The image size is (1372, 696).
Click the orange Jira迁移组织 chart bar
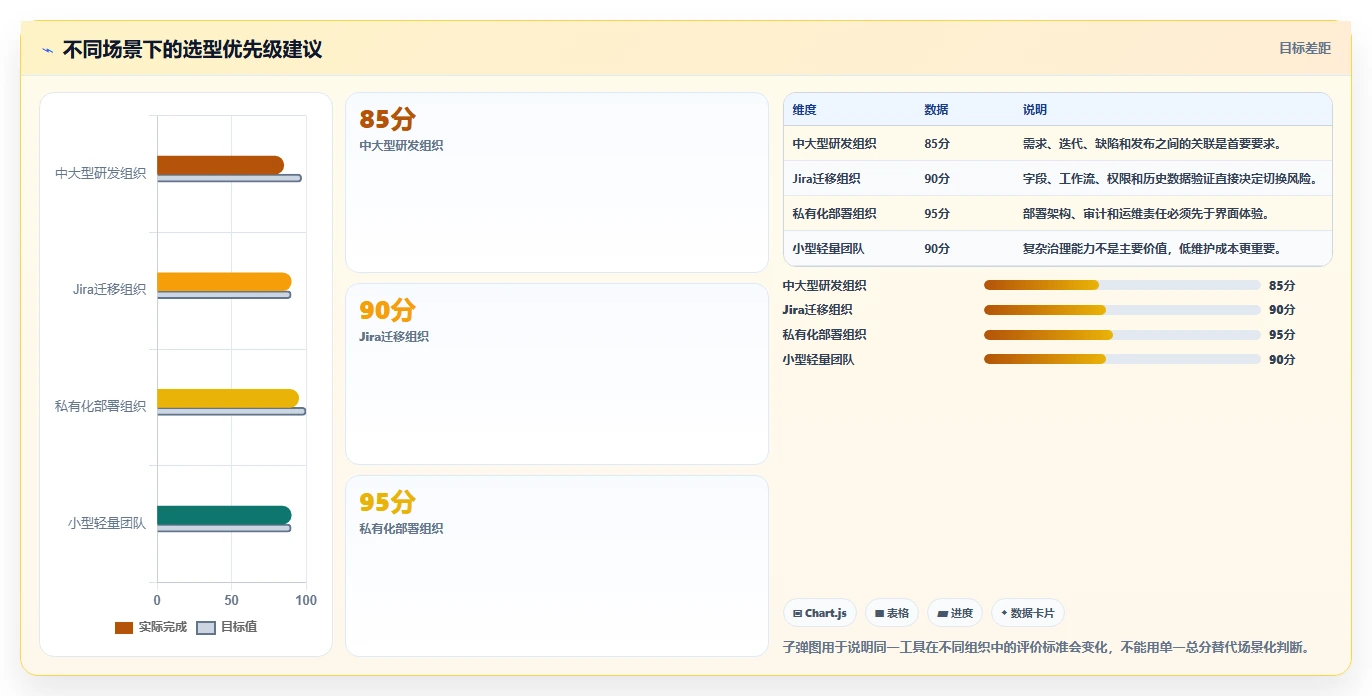click(224, 282)
